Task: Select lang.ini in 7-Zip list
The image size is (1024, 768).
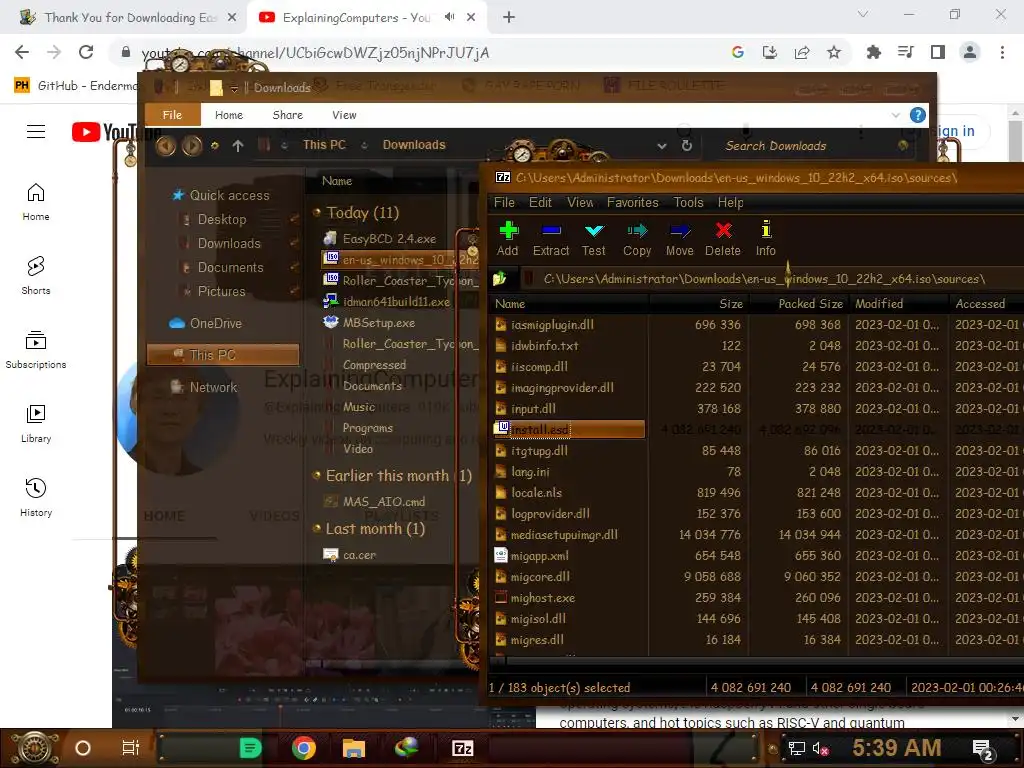Action: tap(530, 472)
